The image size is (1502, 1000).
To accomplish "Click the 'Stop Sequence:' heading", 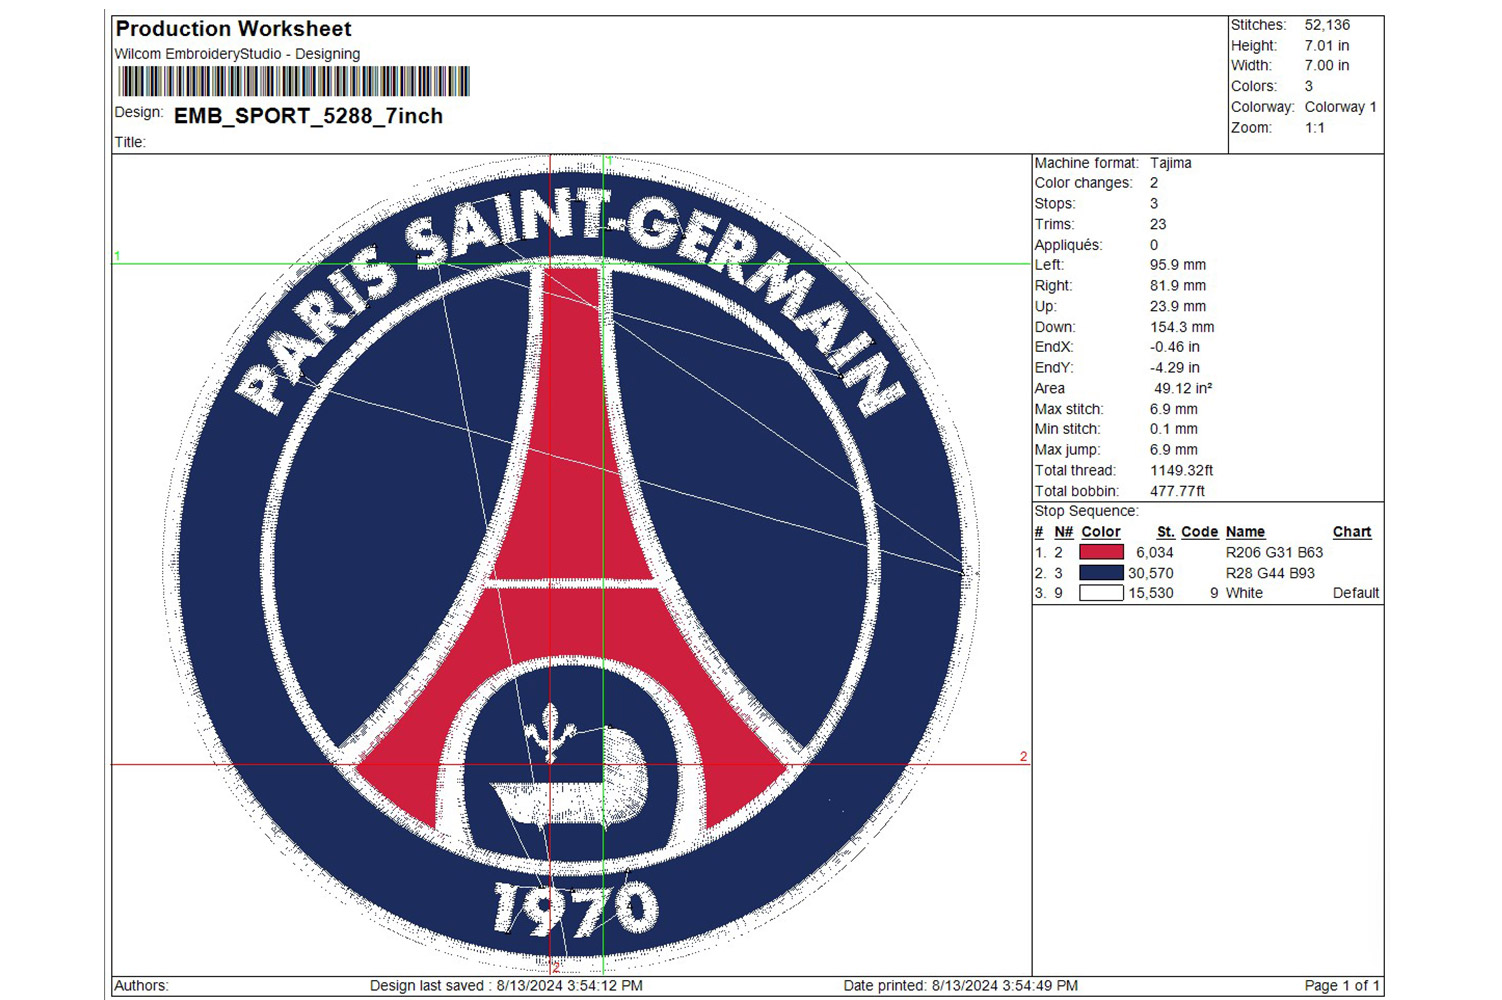I will (x=1086, y=511).
